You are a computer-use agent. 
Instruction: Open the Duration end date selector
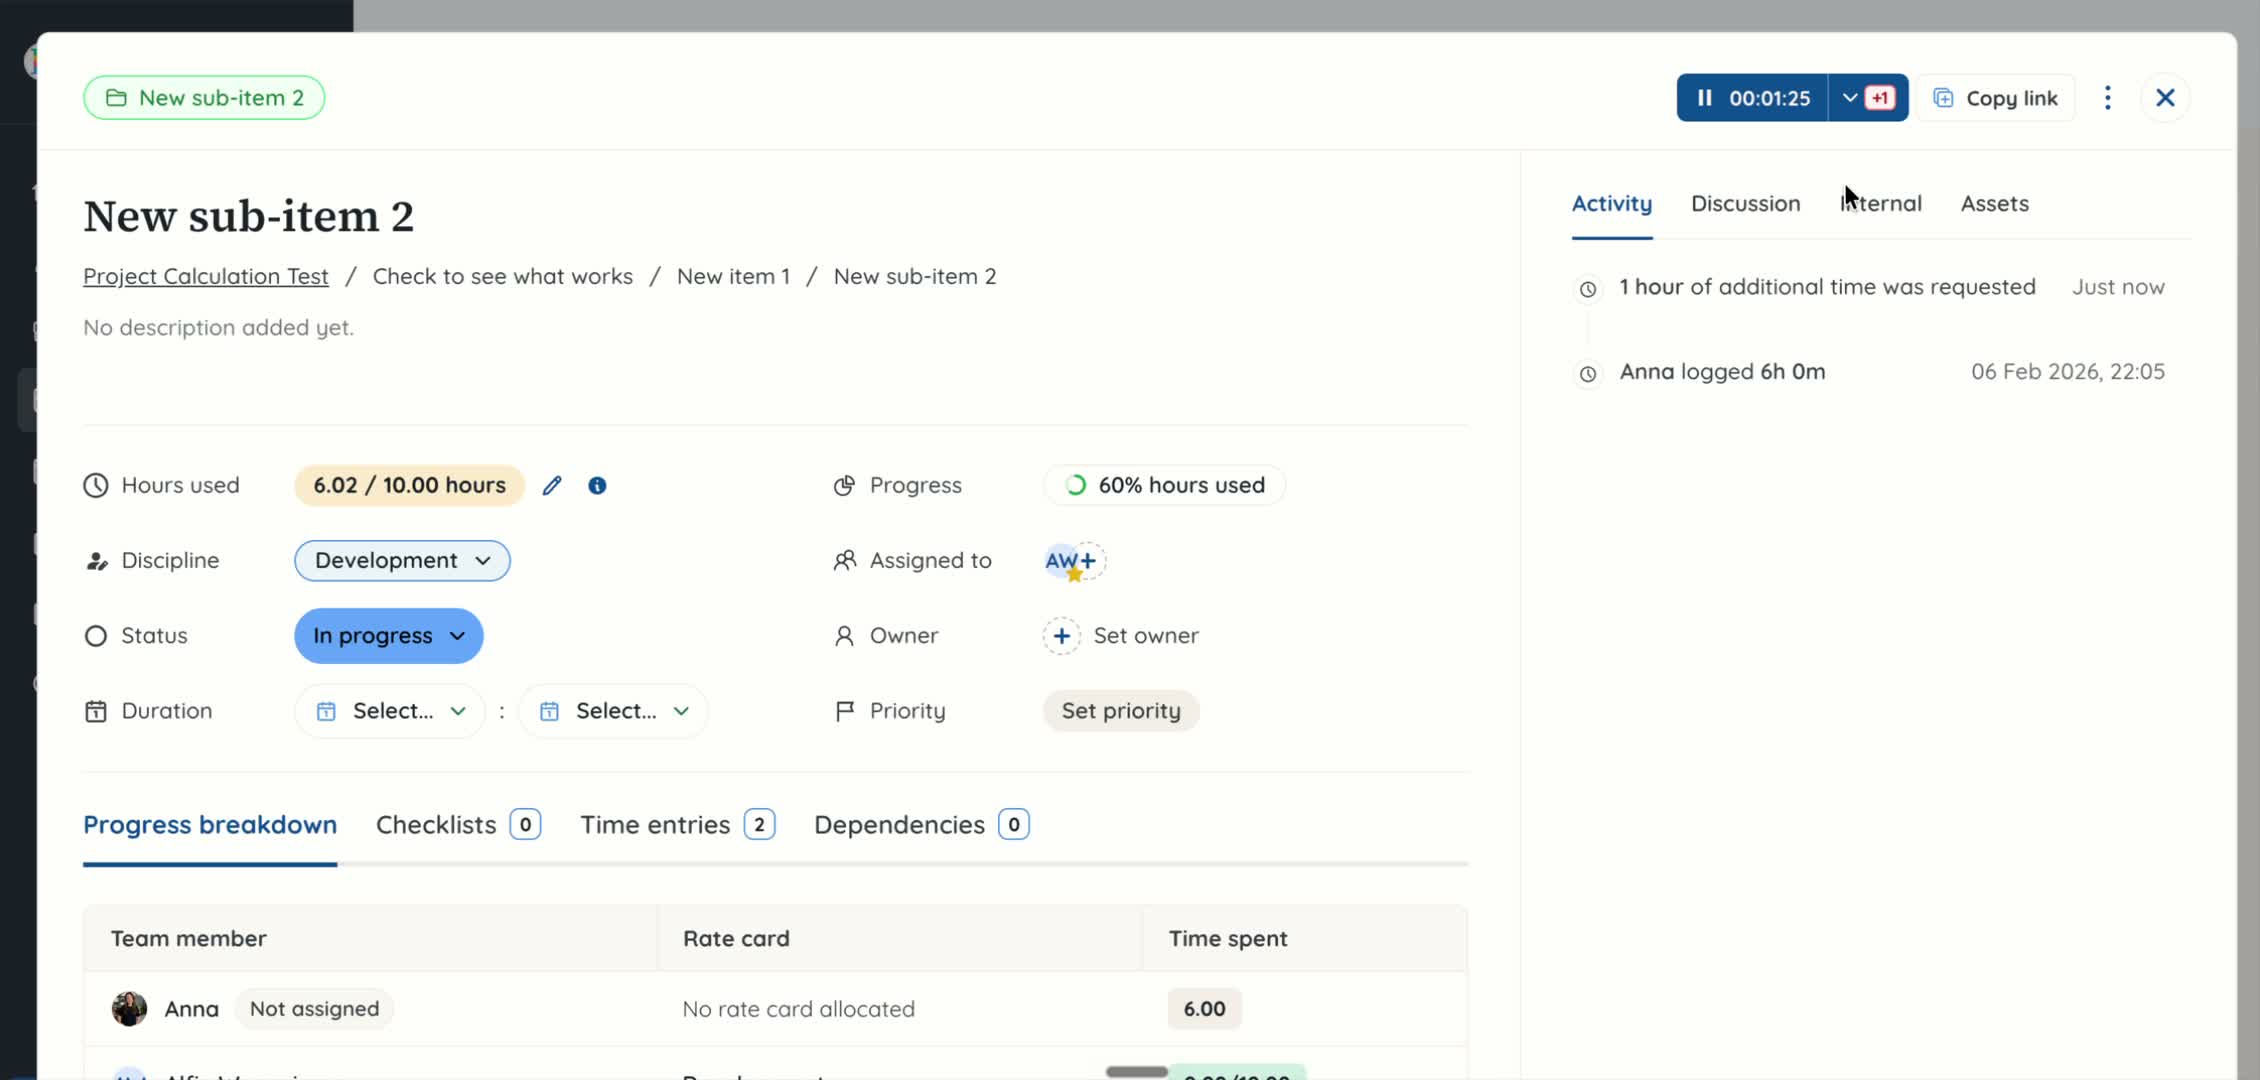pos(613,711)
